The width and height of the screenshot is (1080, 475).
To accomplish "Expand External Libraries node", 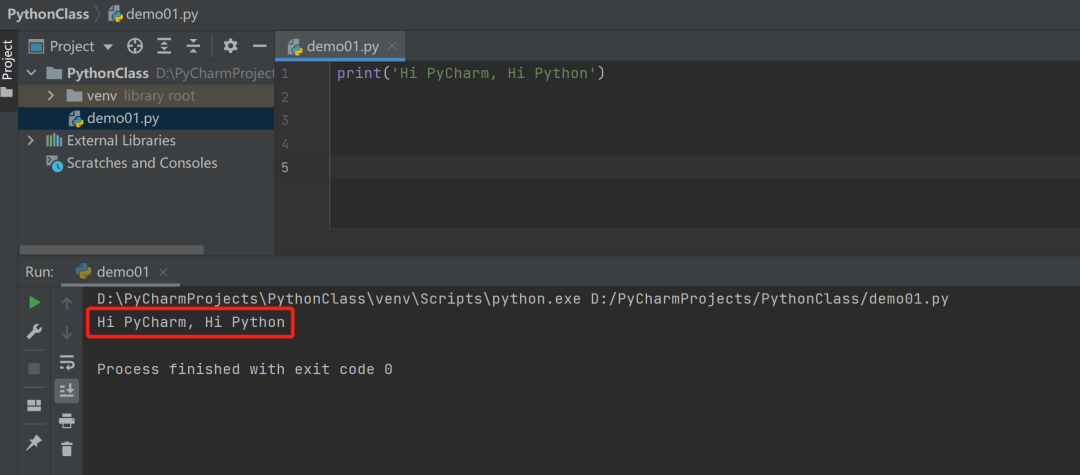I will pyautogui.click(x=31, y=141).
